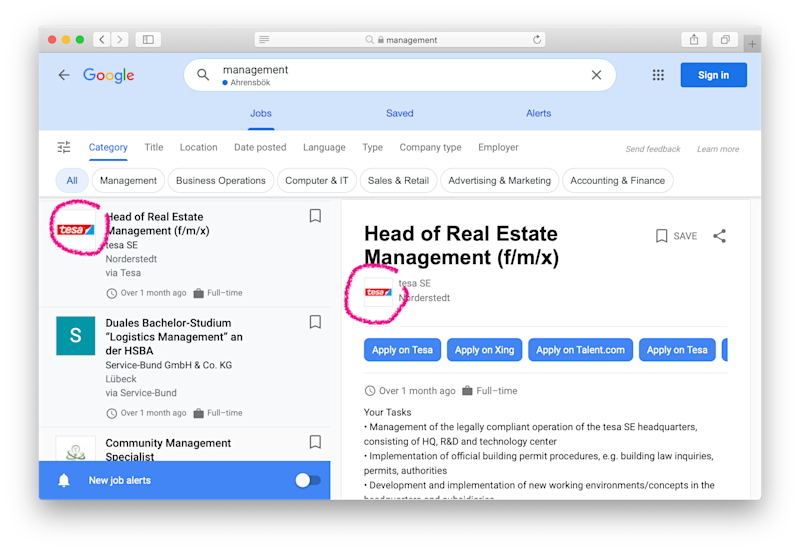The image size is (800, 551).
Task: Select the Category filter tab
Action: [108, 147]
